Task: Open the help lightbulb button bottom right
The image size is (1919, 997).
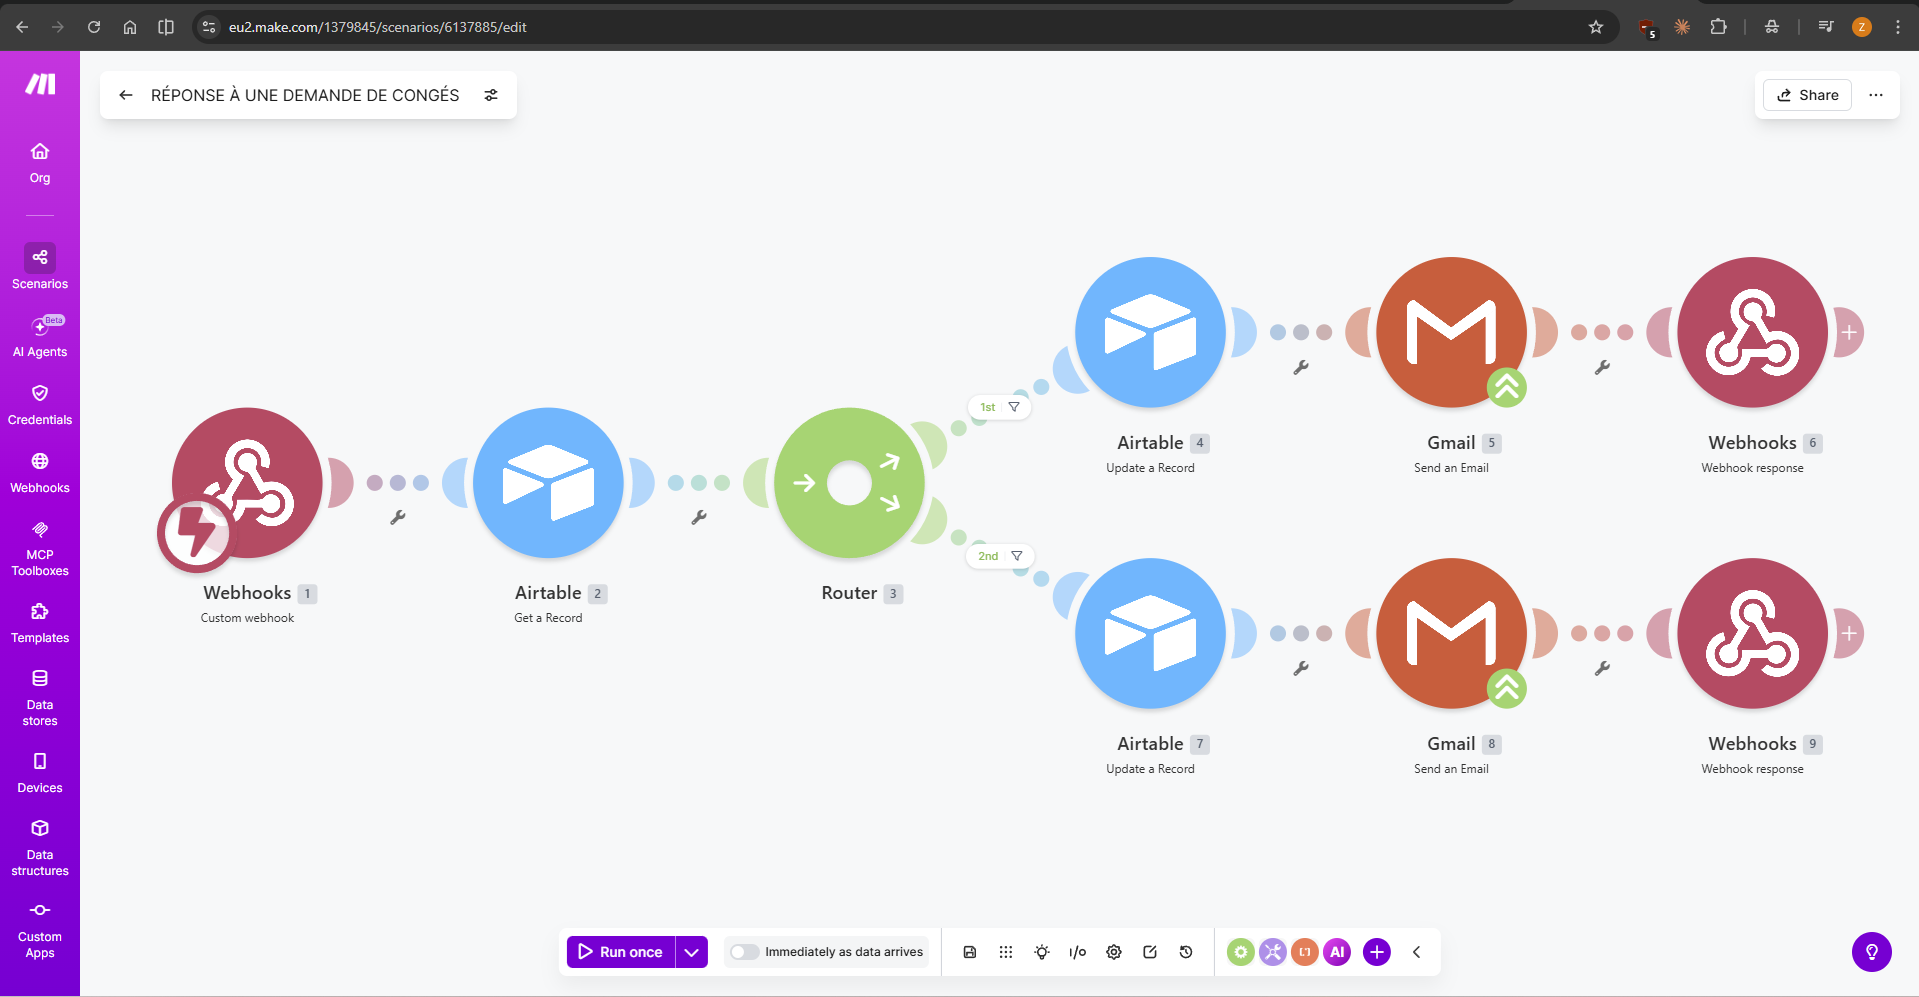Action: click(x=1872, y=952)
